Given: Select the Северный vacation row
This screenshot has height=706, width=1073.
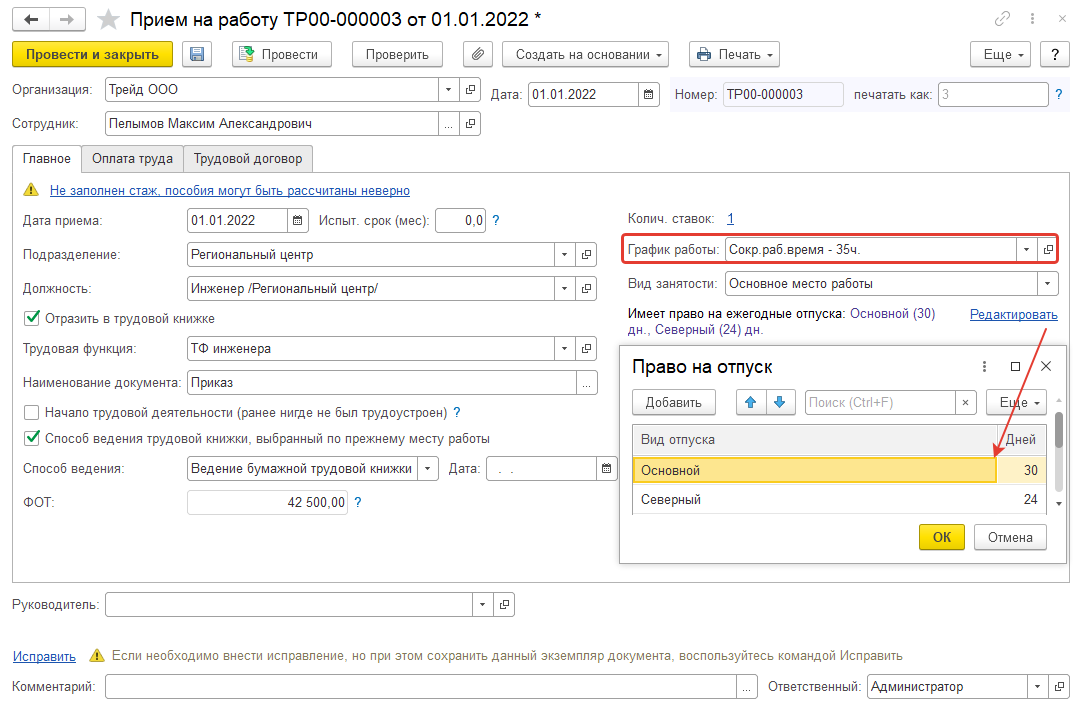Looking at the screenshot, I should coord(840,499).
